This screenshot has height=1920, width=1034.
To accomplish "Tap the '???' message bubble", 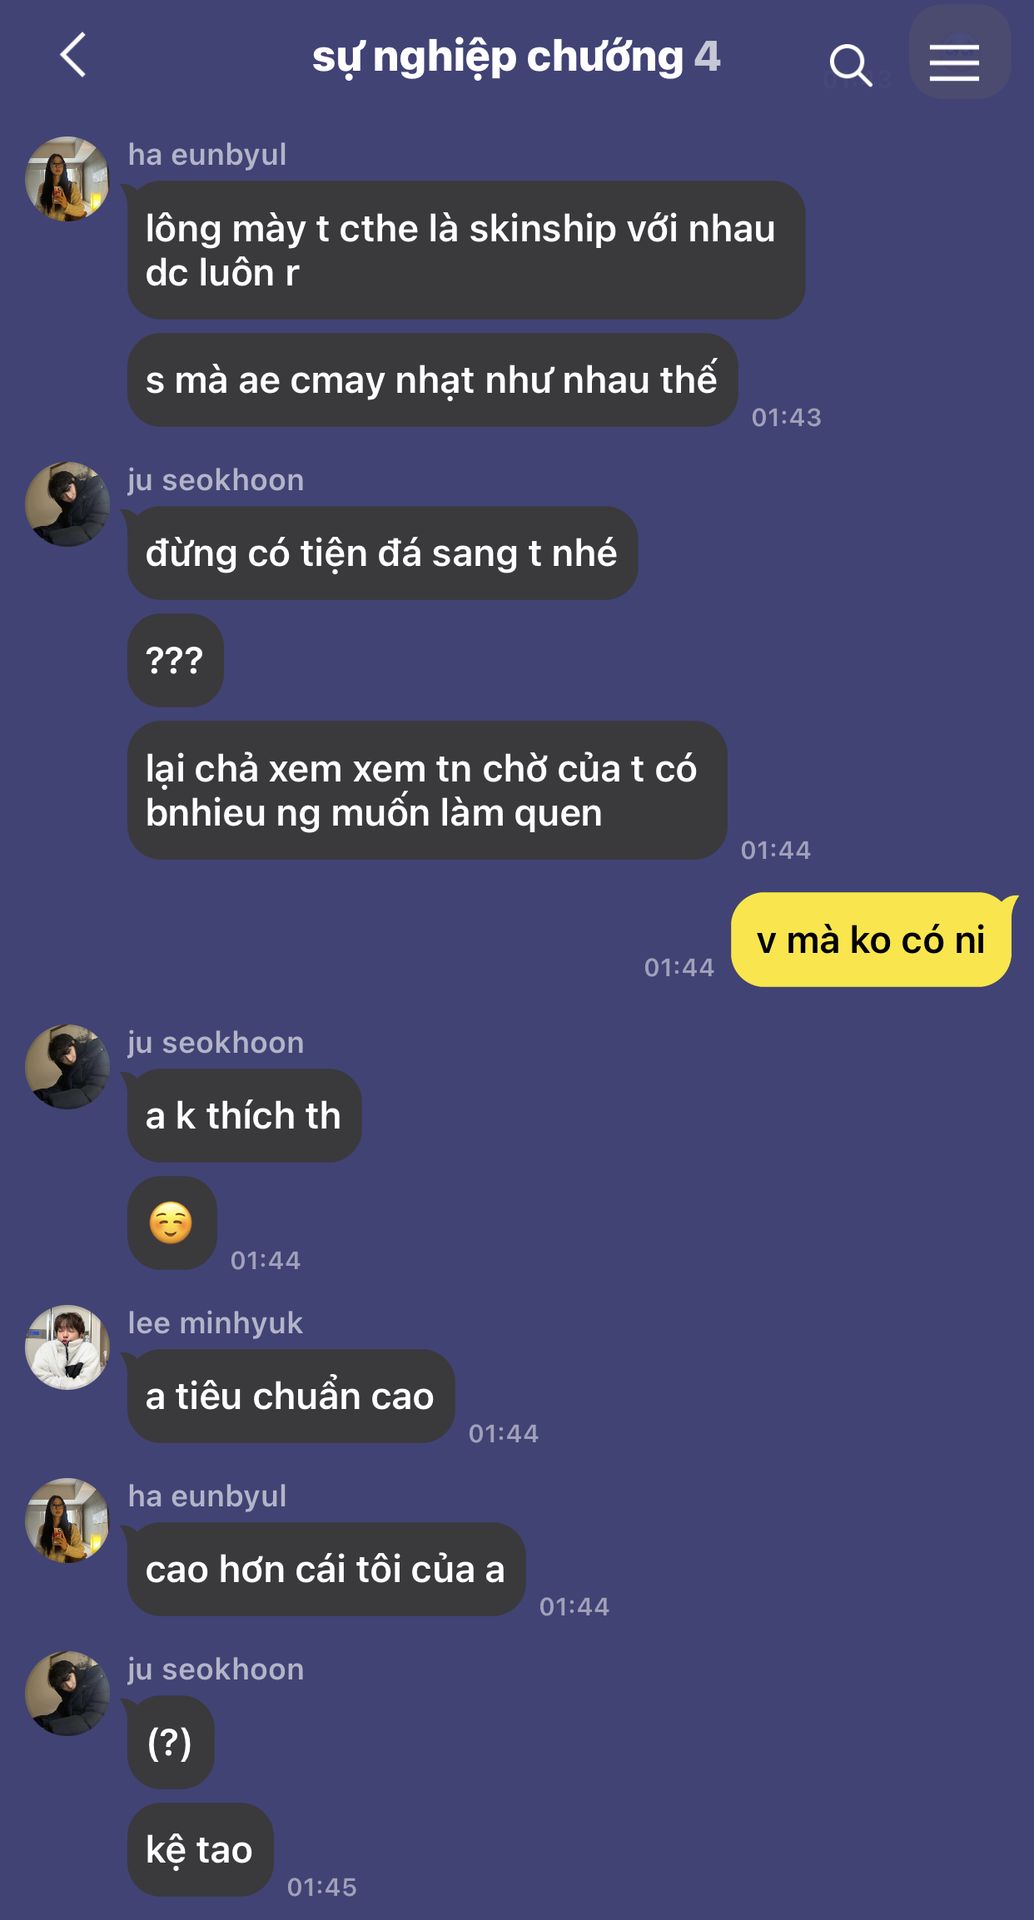I will point(175,660).
